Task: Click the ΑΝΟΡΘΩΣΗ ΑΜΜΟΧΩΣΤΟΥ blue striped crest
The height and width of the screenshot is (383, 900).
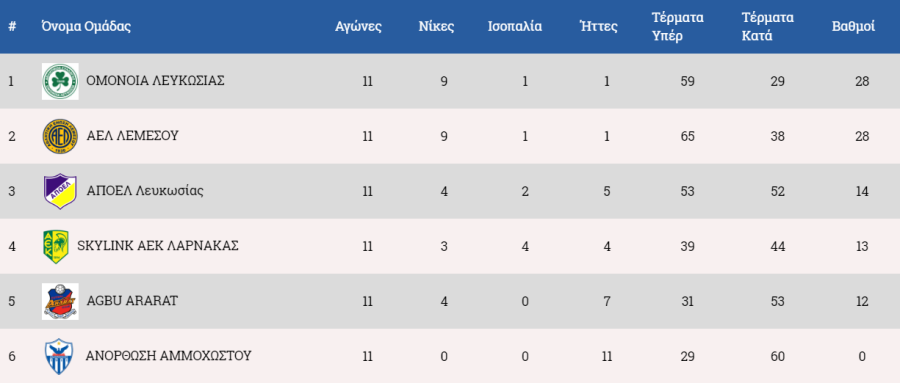Action: point(59,357)
